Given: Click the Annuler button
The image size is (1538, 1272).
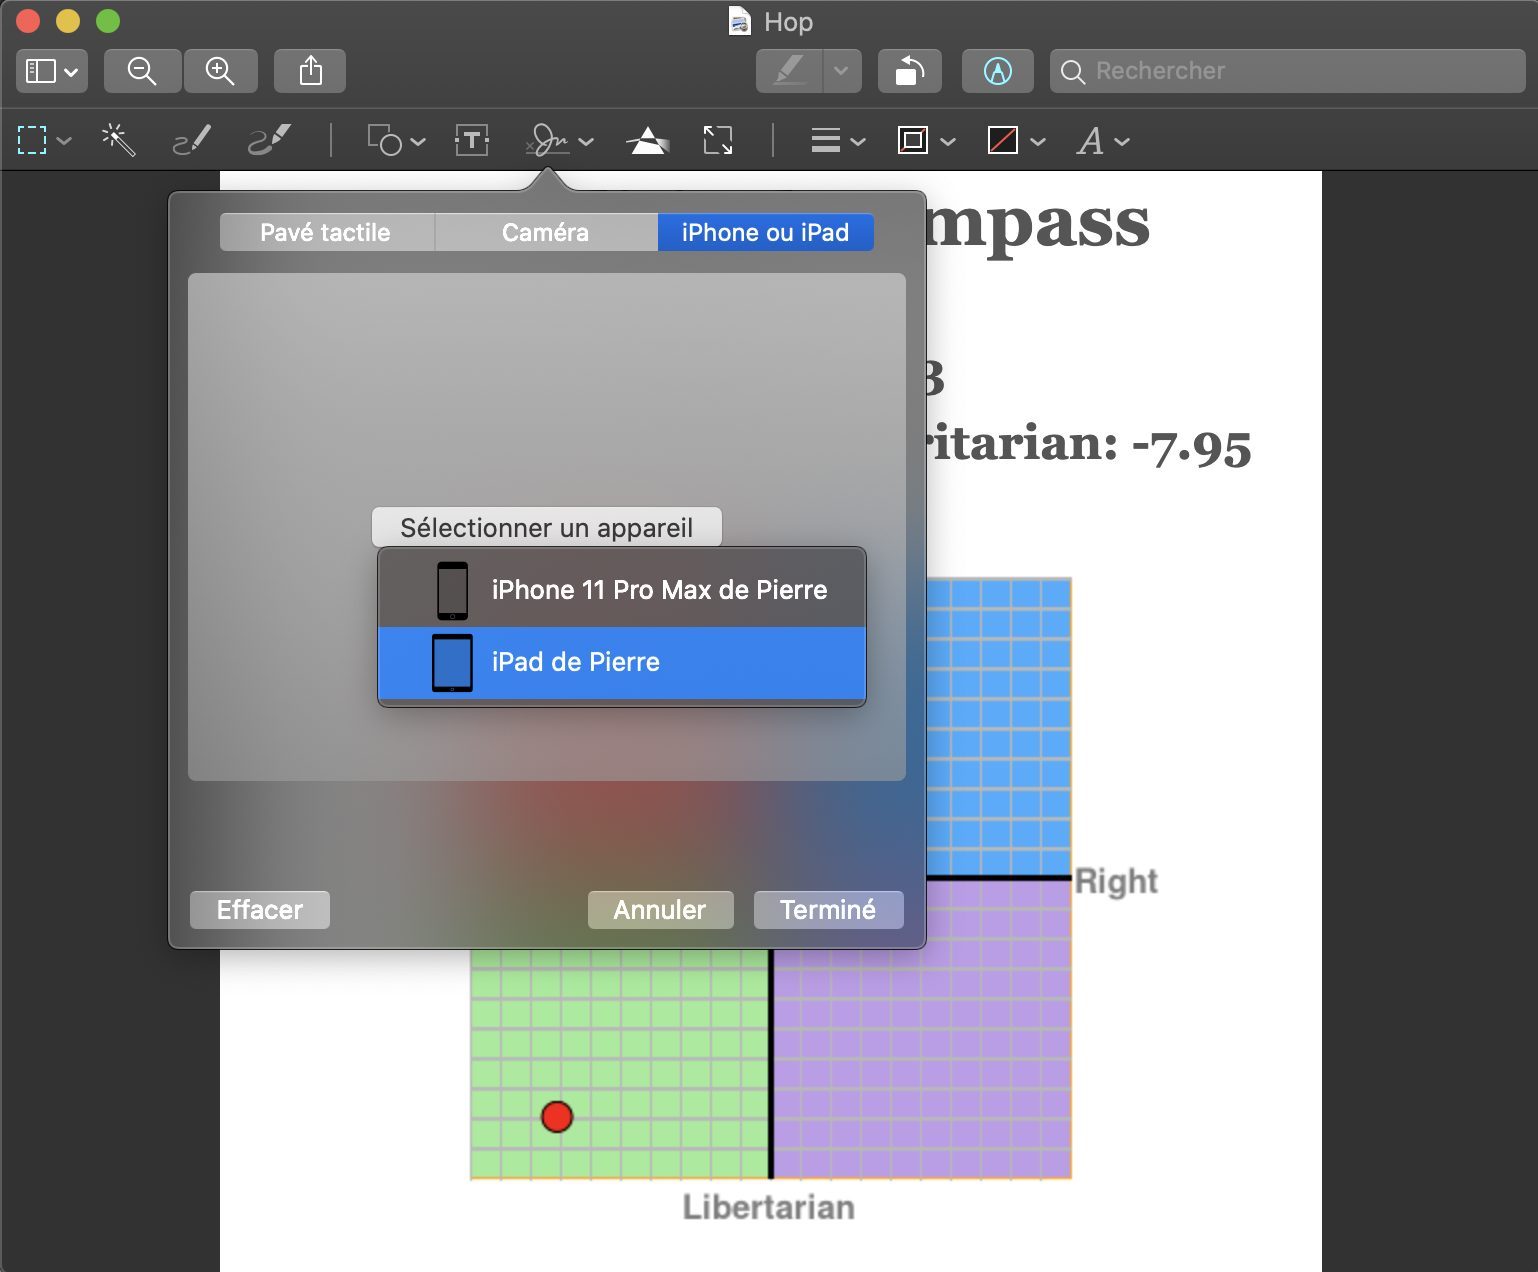Looking at the screenshot, I should (660, 910).
